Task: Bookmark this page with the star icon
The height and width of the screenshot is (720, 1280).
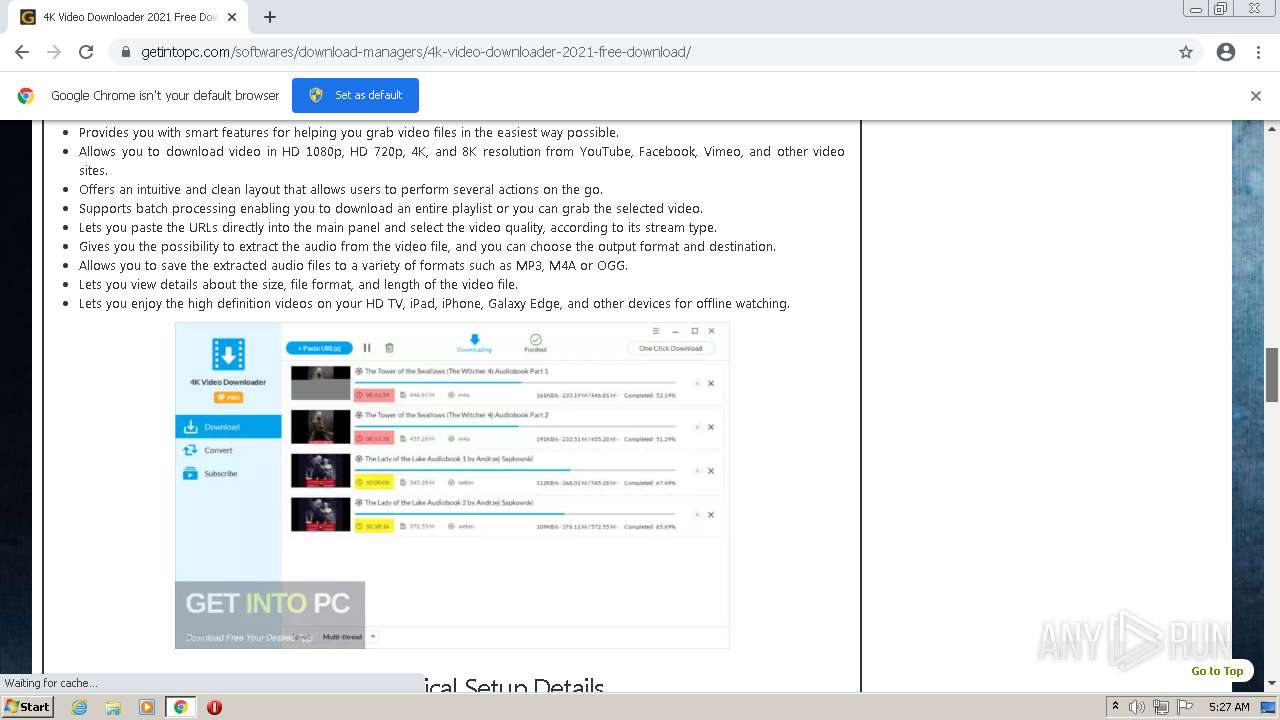Action: point(1186,52)
